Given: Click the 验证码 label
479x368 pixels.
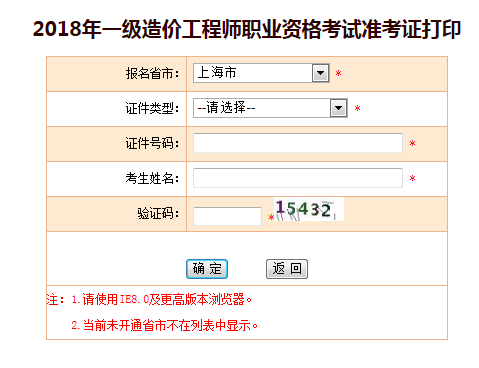Looking at the screenshot, I should click(x=158, y=213).
